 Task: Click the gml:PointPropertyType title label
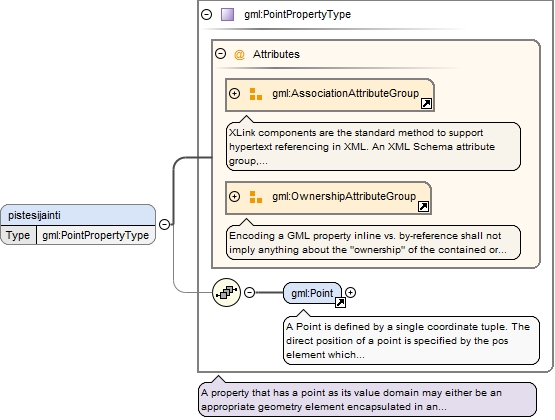[297, 15]
